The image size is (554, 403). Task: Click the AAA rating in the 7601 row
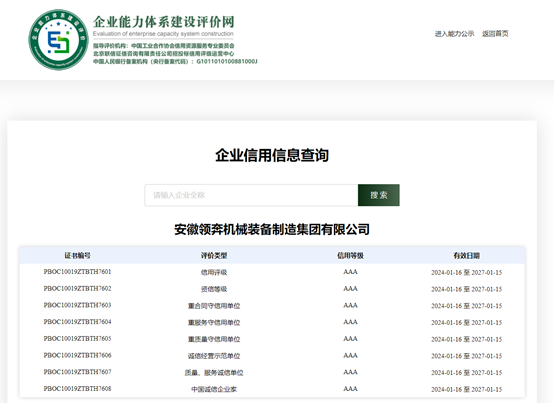coord(350,272)
